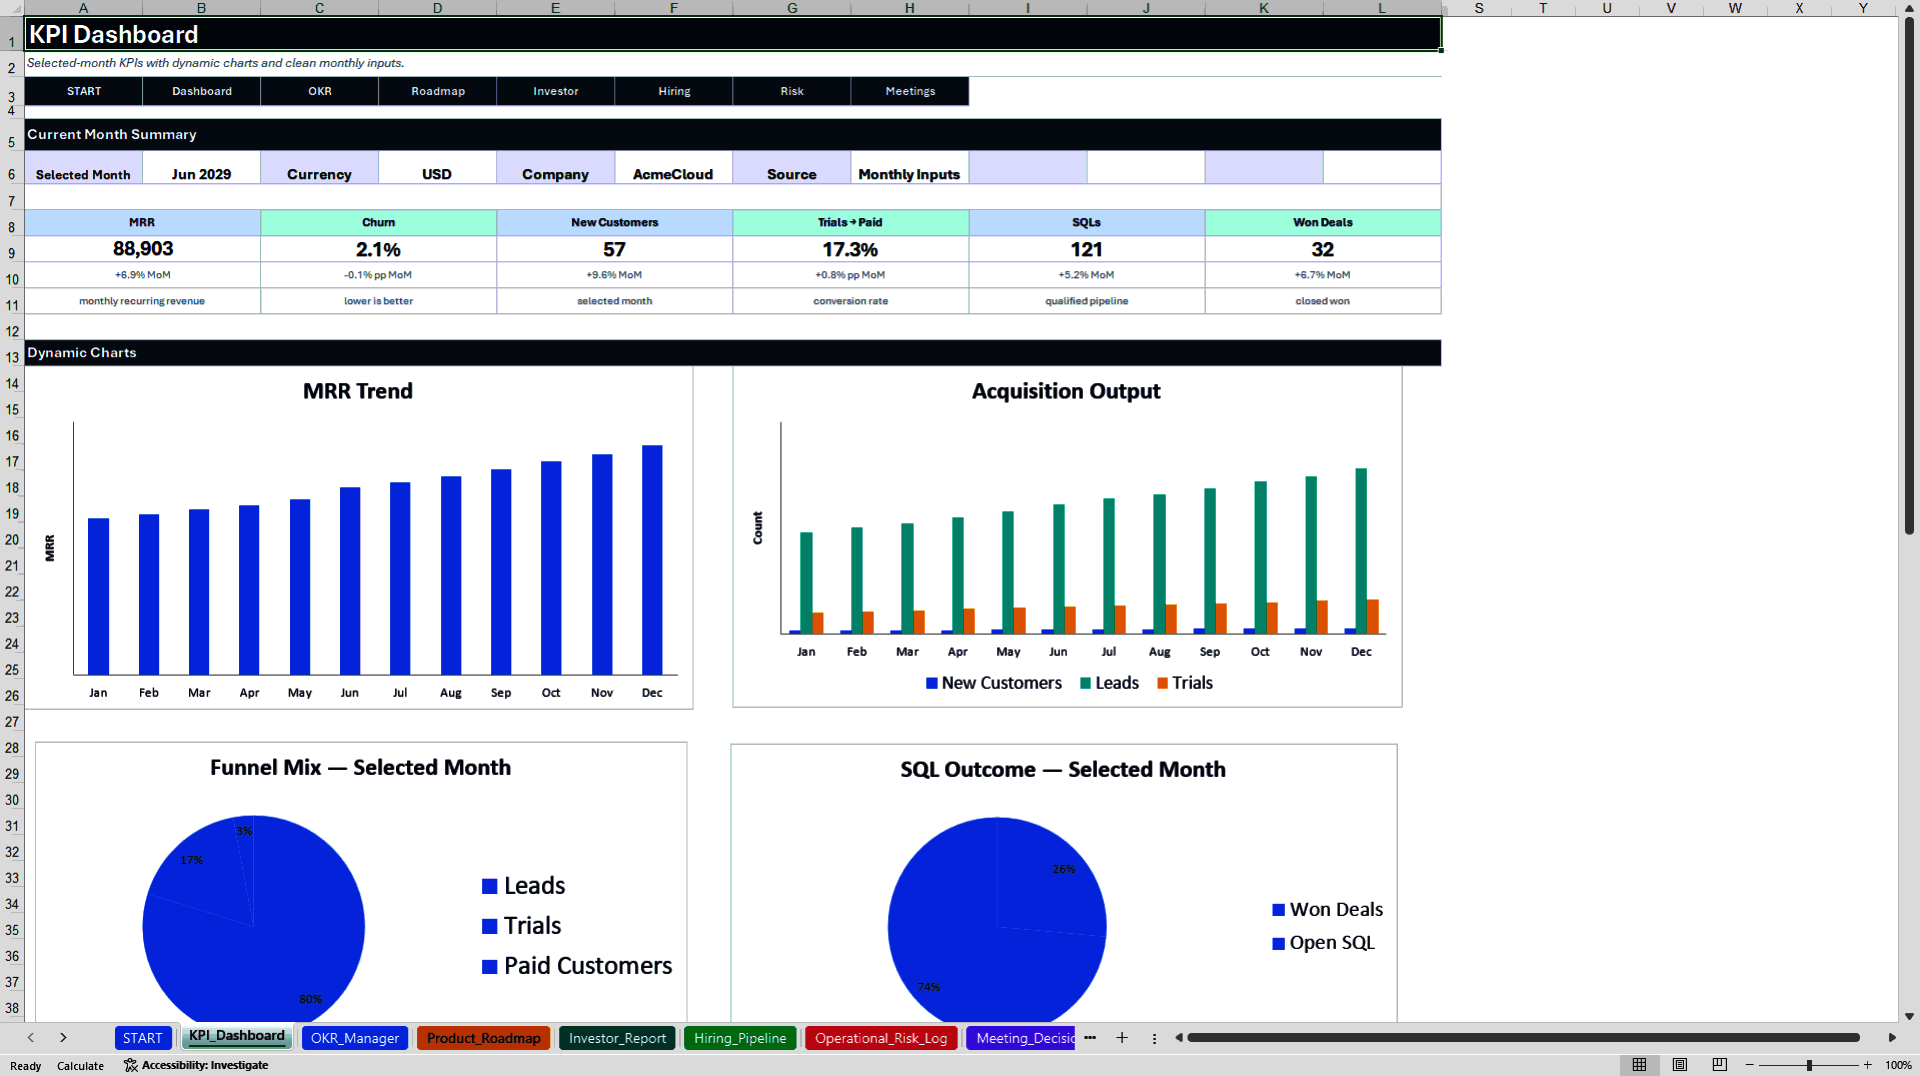
Task: Click the 100% zoom level
Action: coord(1898,1065)
